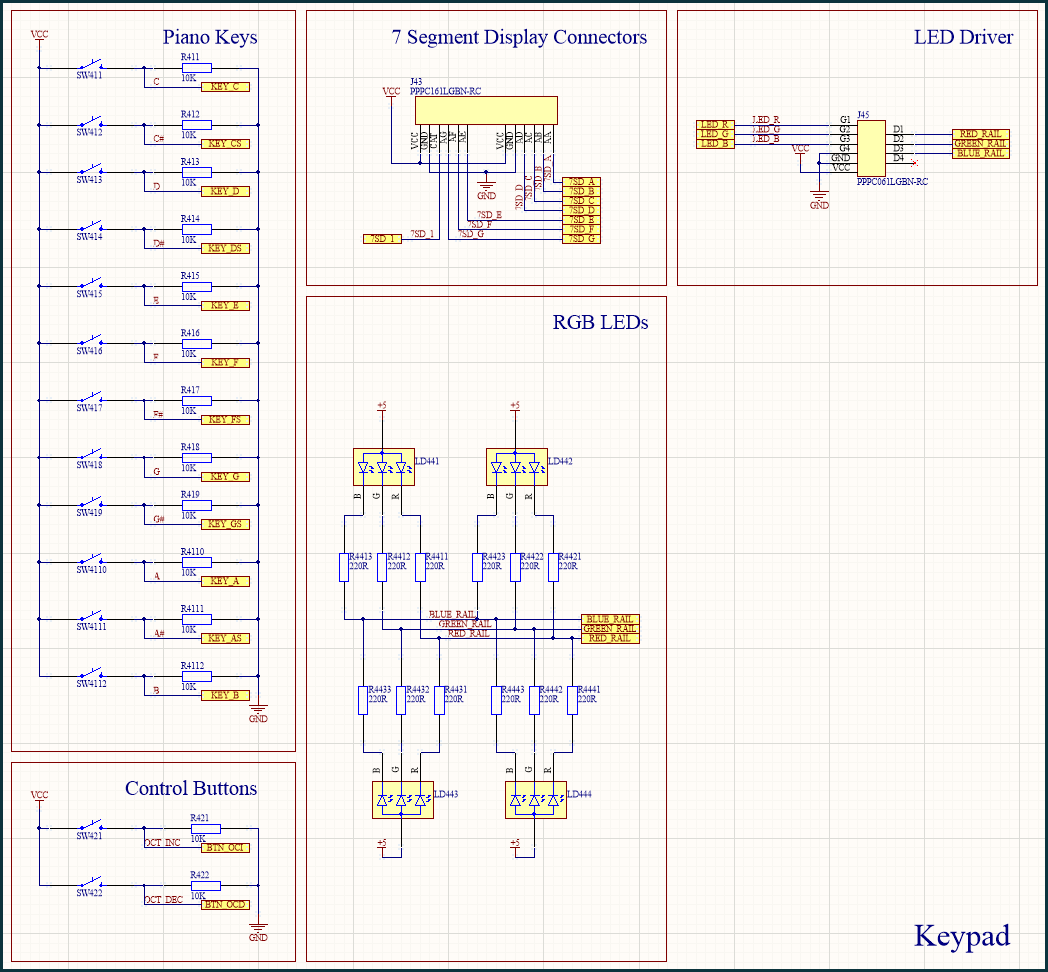Viewport: 1048px width, 972px height.
Task: Click the KEY_AS port
Action: (225, 638)
